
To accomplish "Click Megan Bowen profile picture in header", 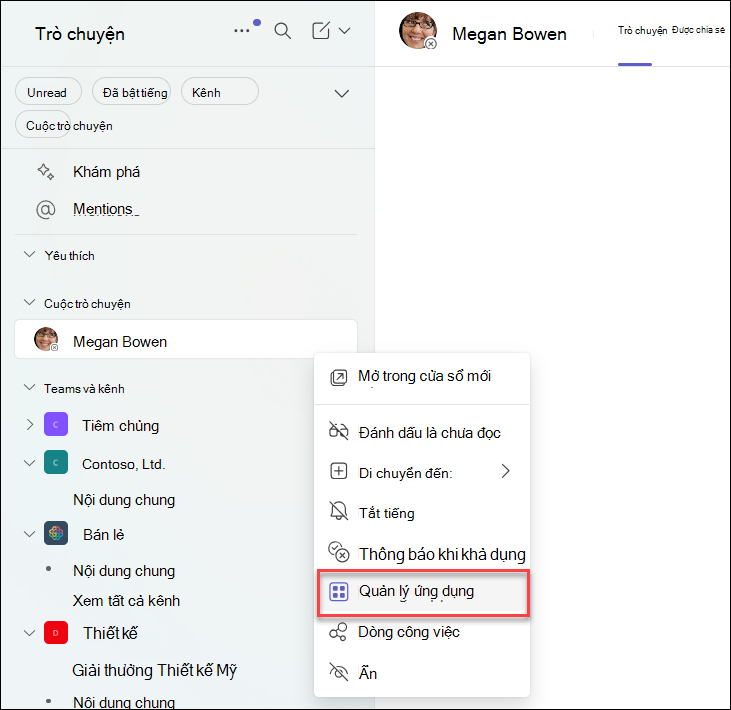I will [418, 30].
